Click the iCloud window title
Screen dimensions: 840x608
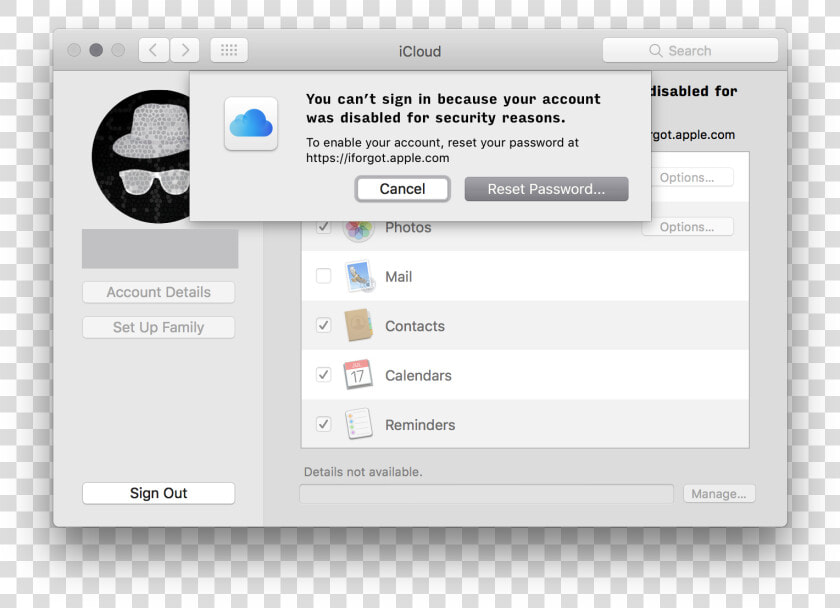pos(420,51)
